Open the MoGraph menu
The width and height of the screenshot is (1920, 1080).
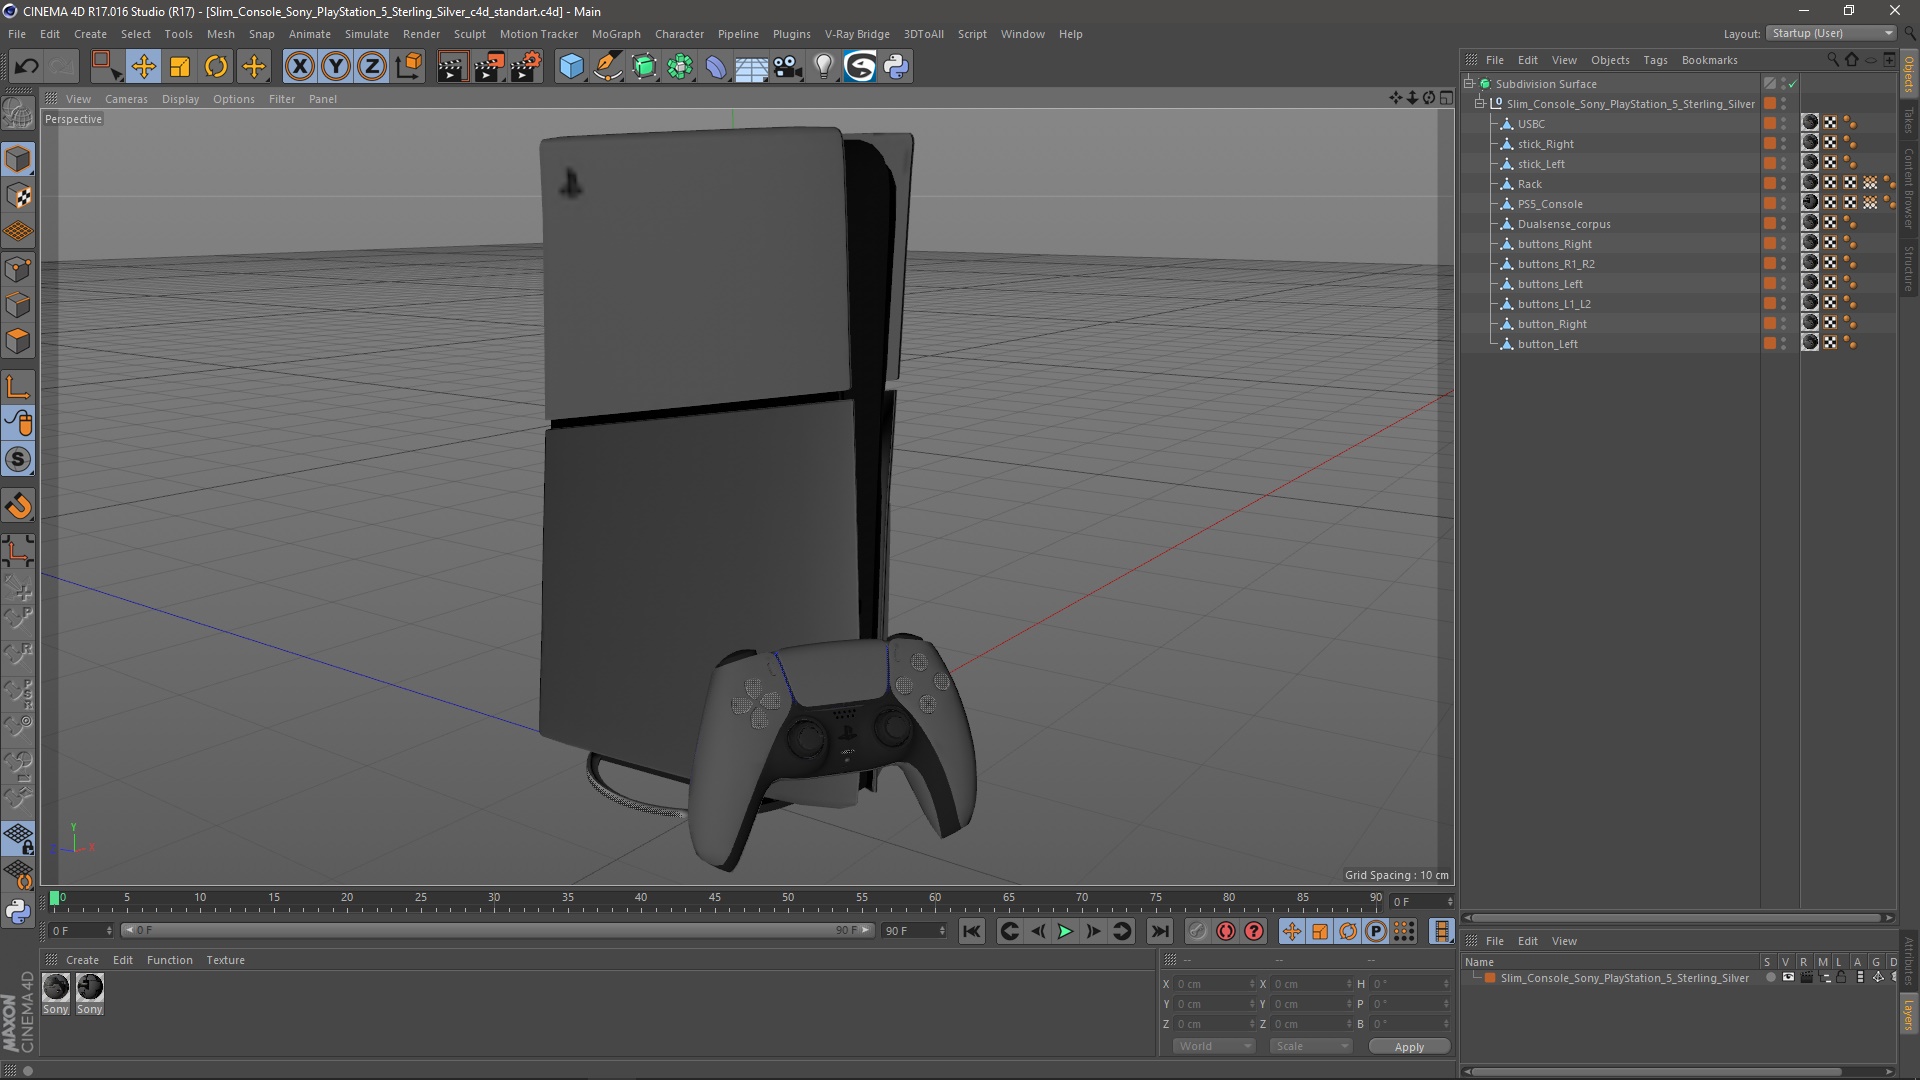click(x=616, y=34)
